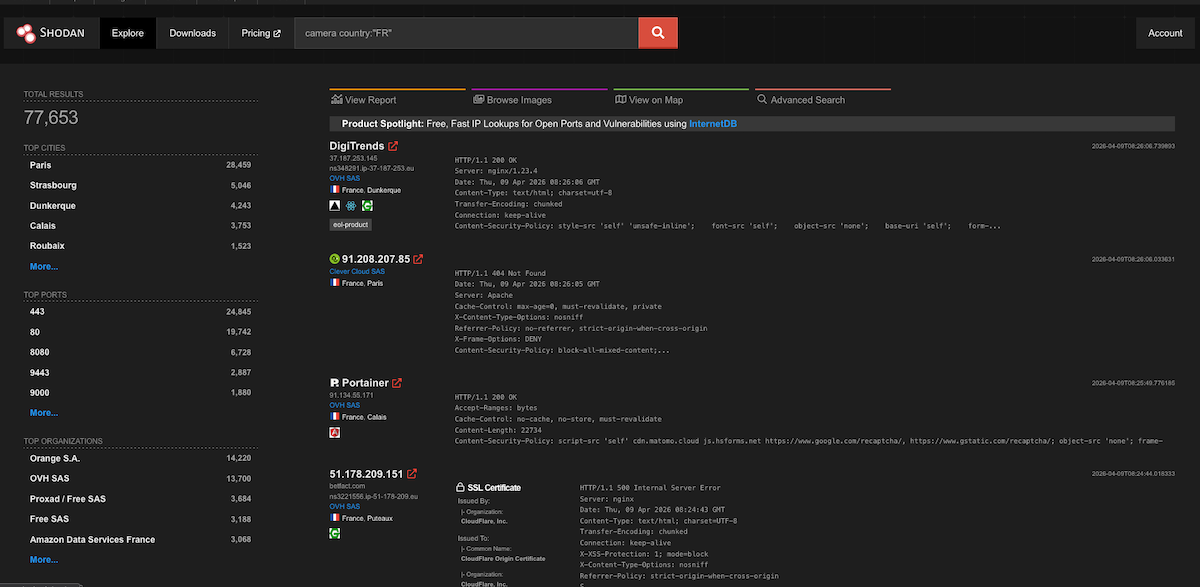Screen dimensions: 1200x587
Task: Click DigiTrends white triangle technology icon
Action: pyautogui.click(x=335, y=205)
